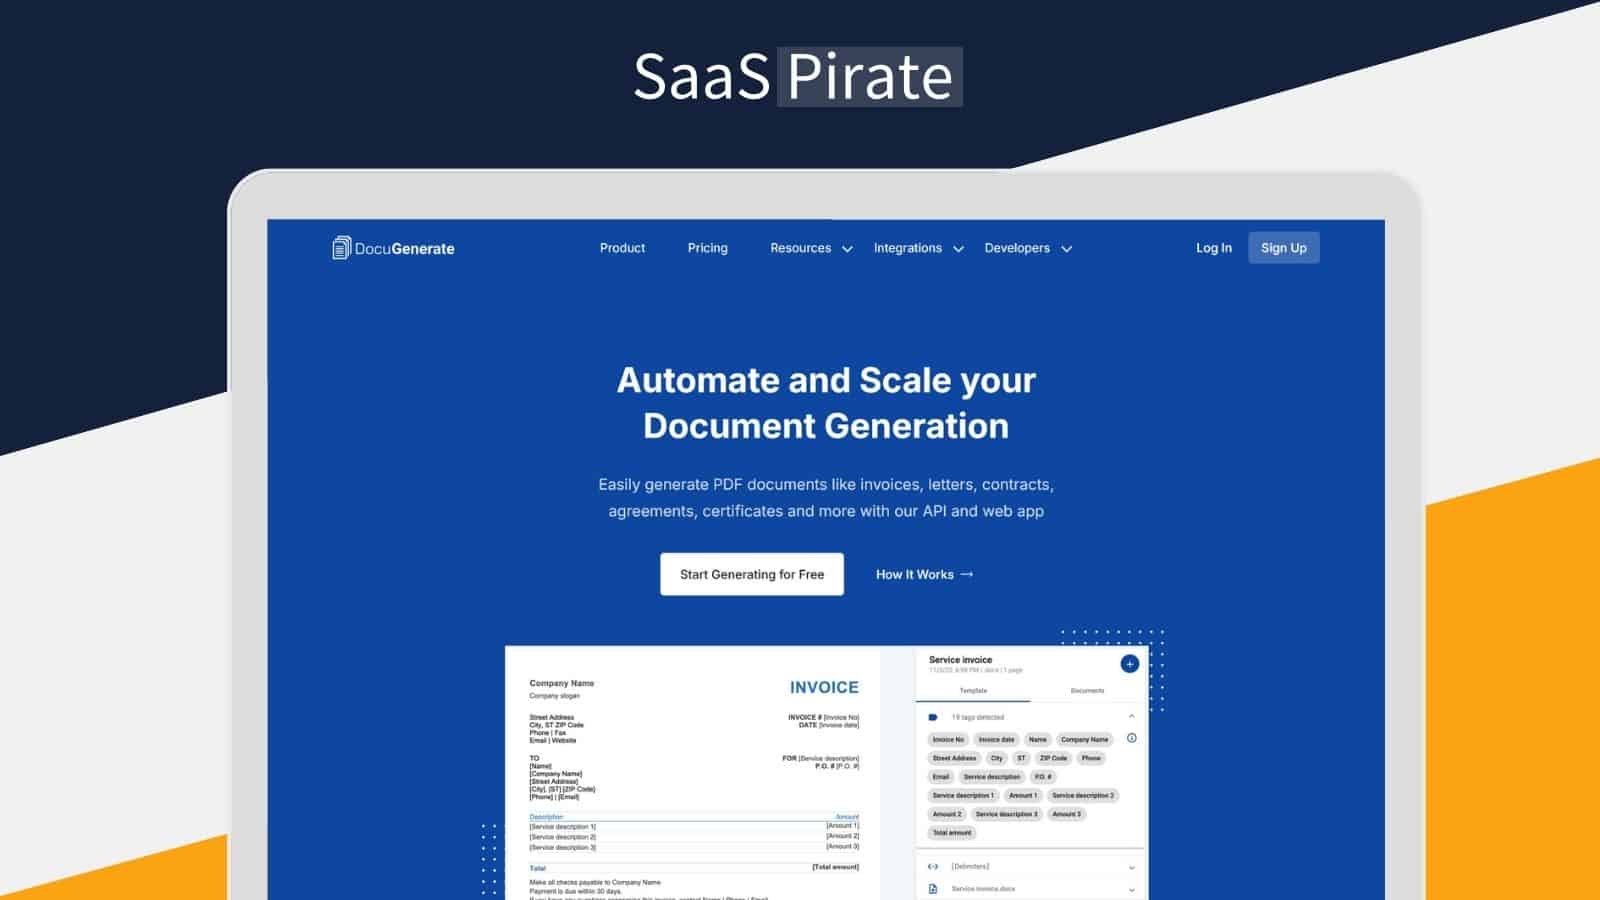The image size is (1600, 900).
Task: Select the Phone tag
Action: [x=1091, y=758]
